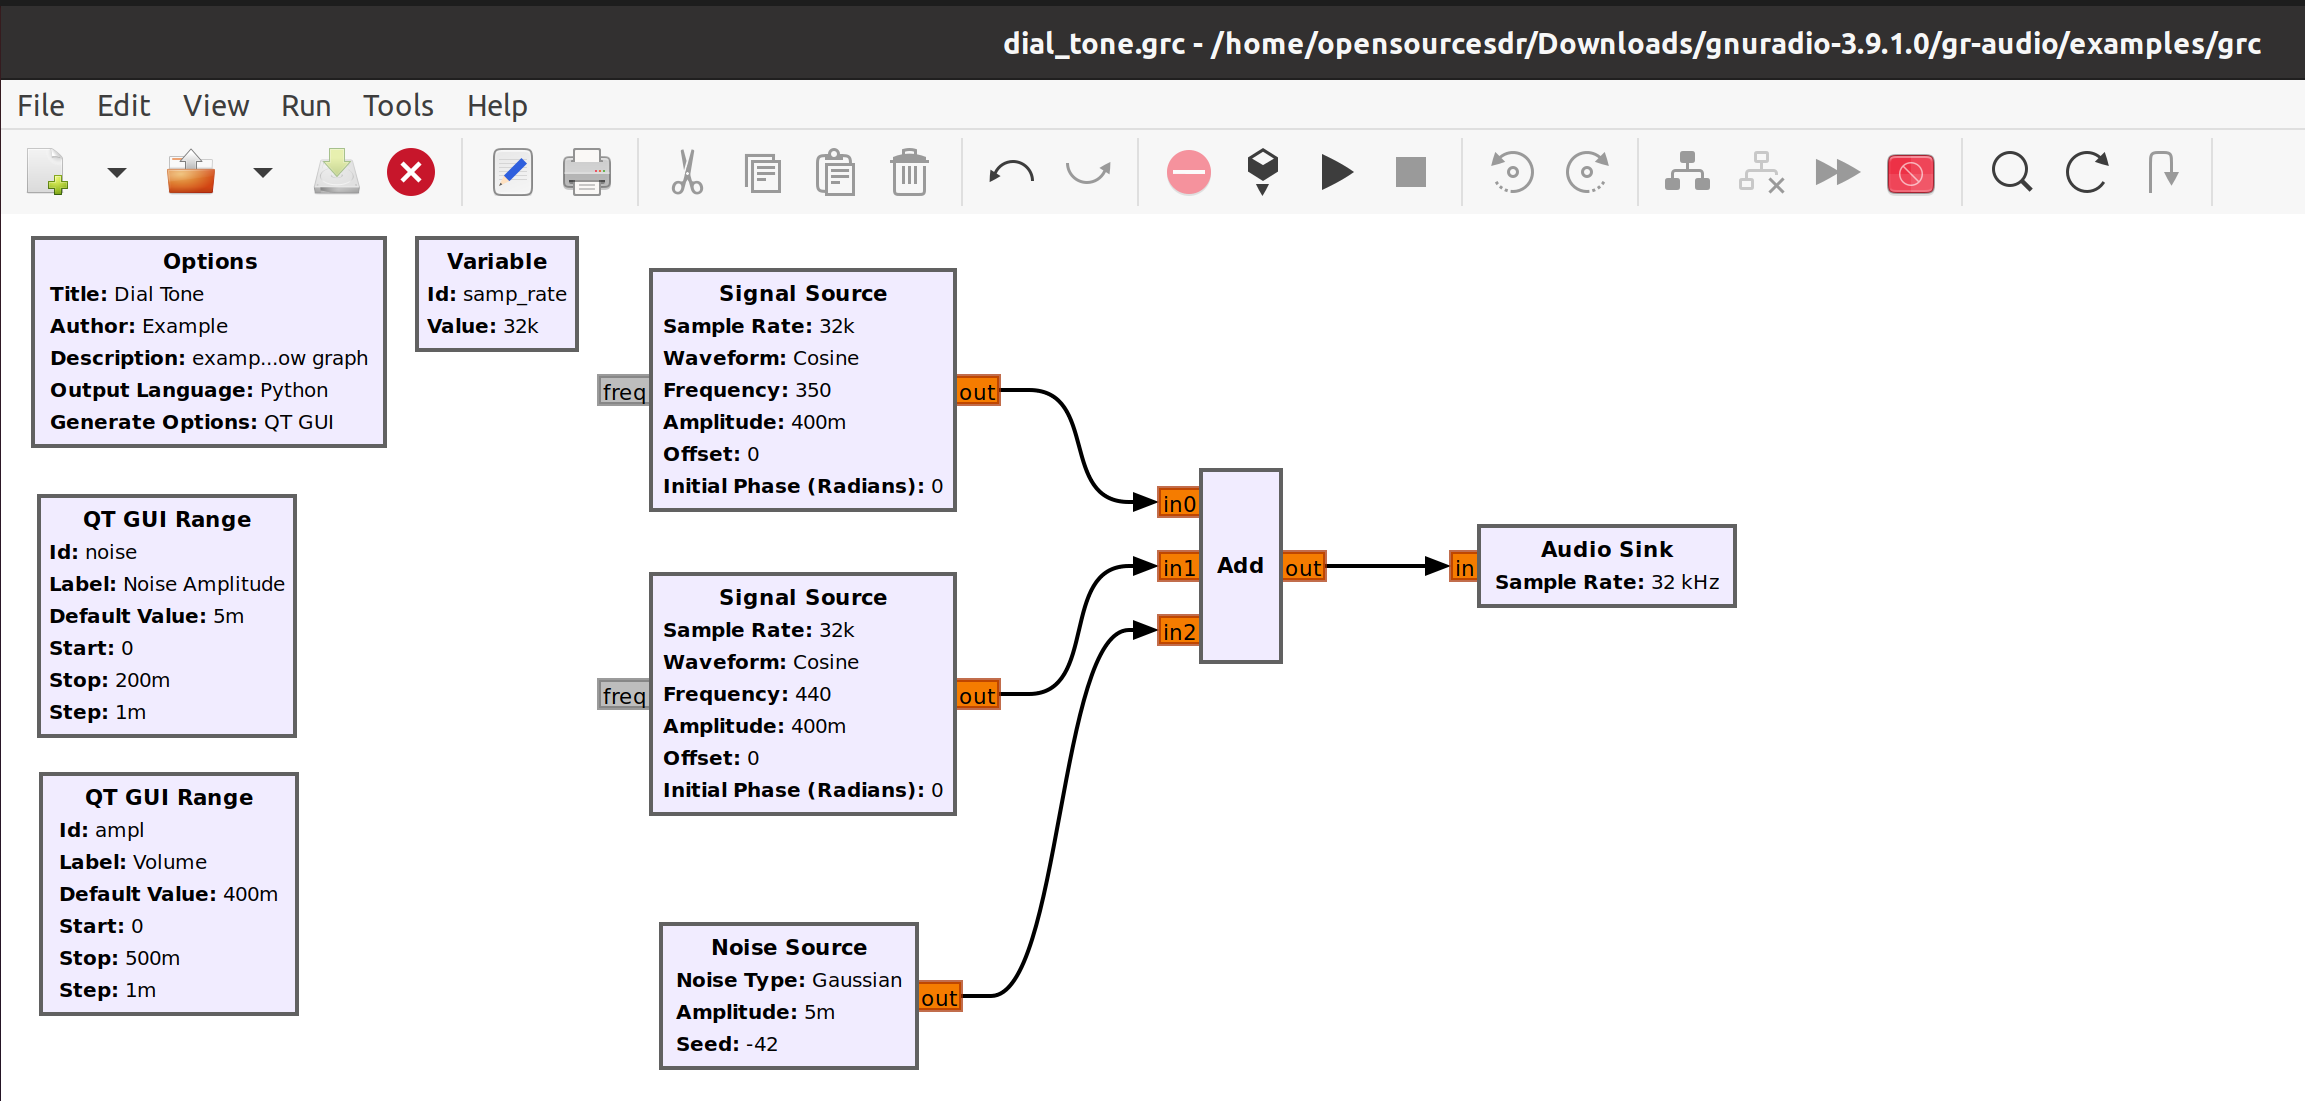Open the Tools menu
Screen dimensions: 2305x1101
click(398, 106)
